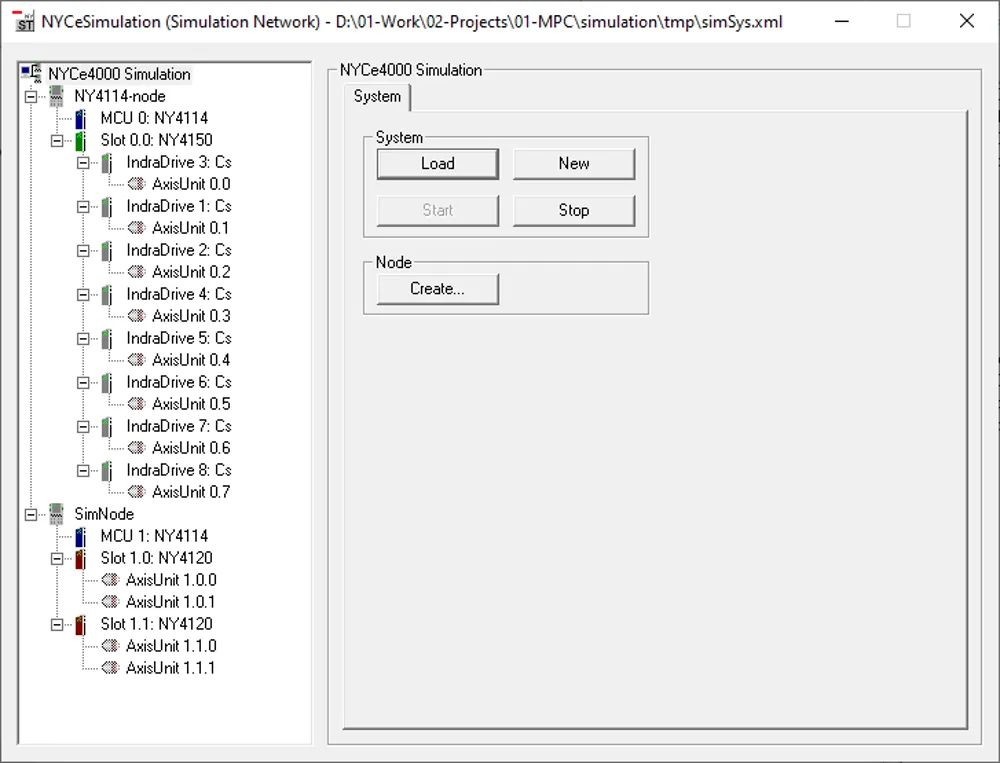Click the SimNode device icon
Viewport: 1000px width, 763px height.
57,514
